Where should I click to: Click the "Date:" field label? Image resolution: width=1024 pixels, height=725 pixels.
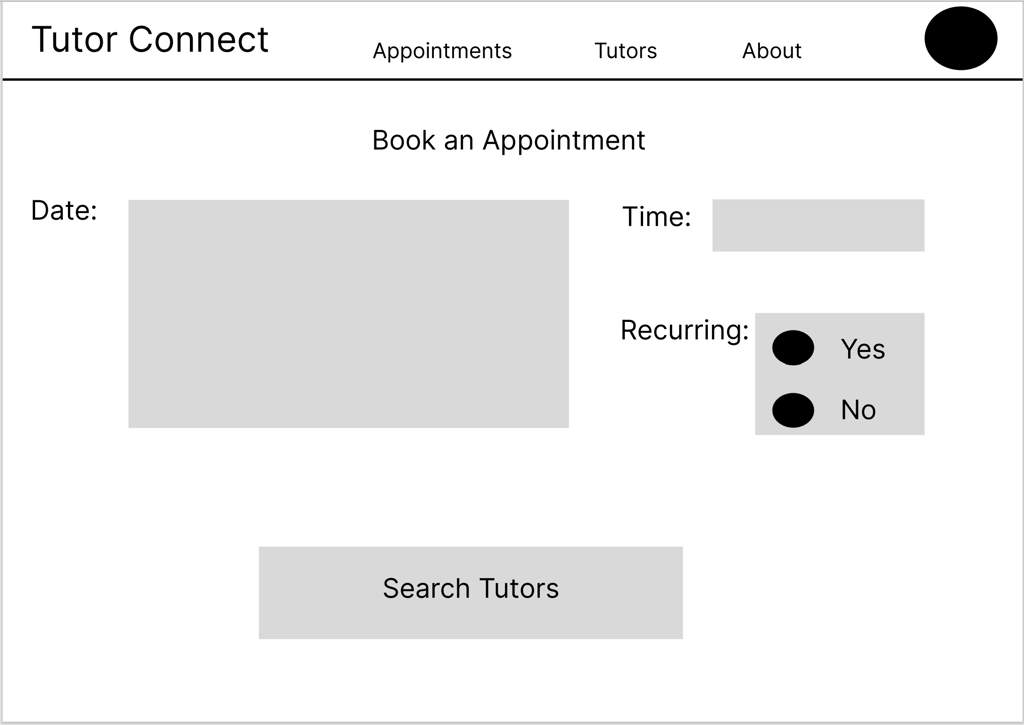[x=64, y=211]
